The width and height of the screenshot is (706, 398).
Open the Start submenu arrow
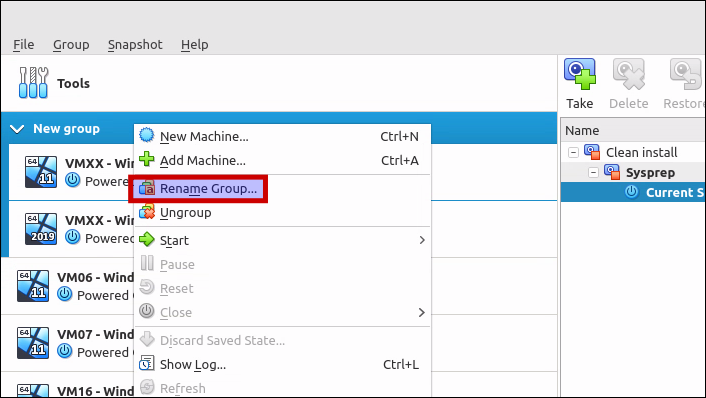click(422, 240)
